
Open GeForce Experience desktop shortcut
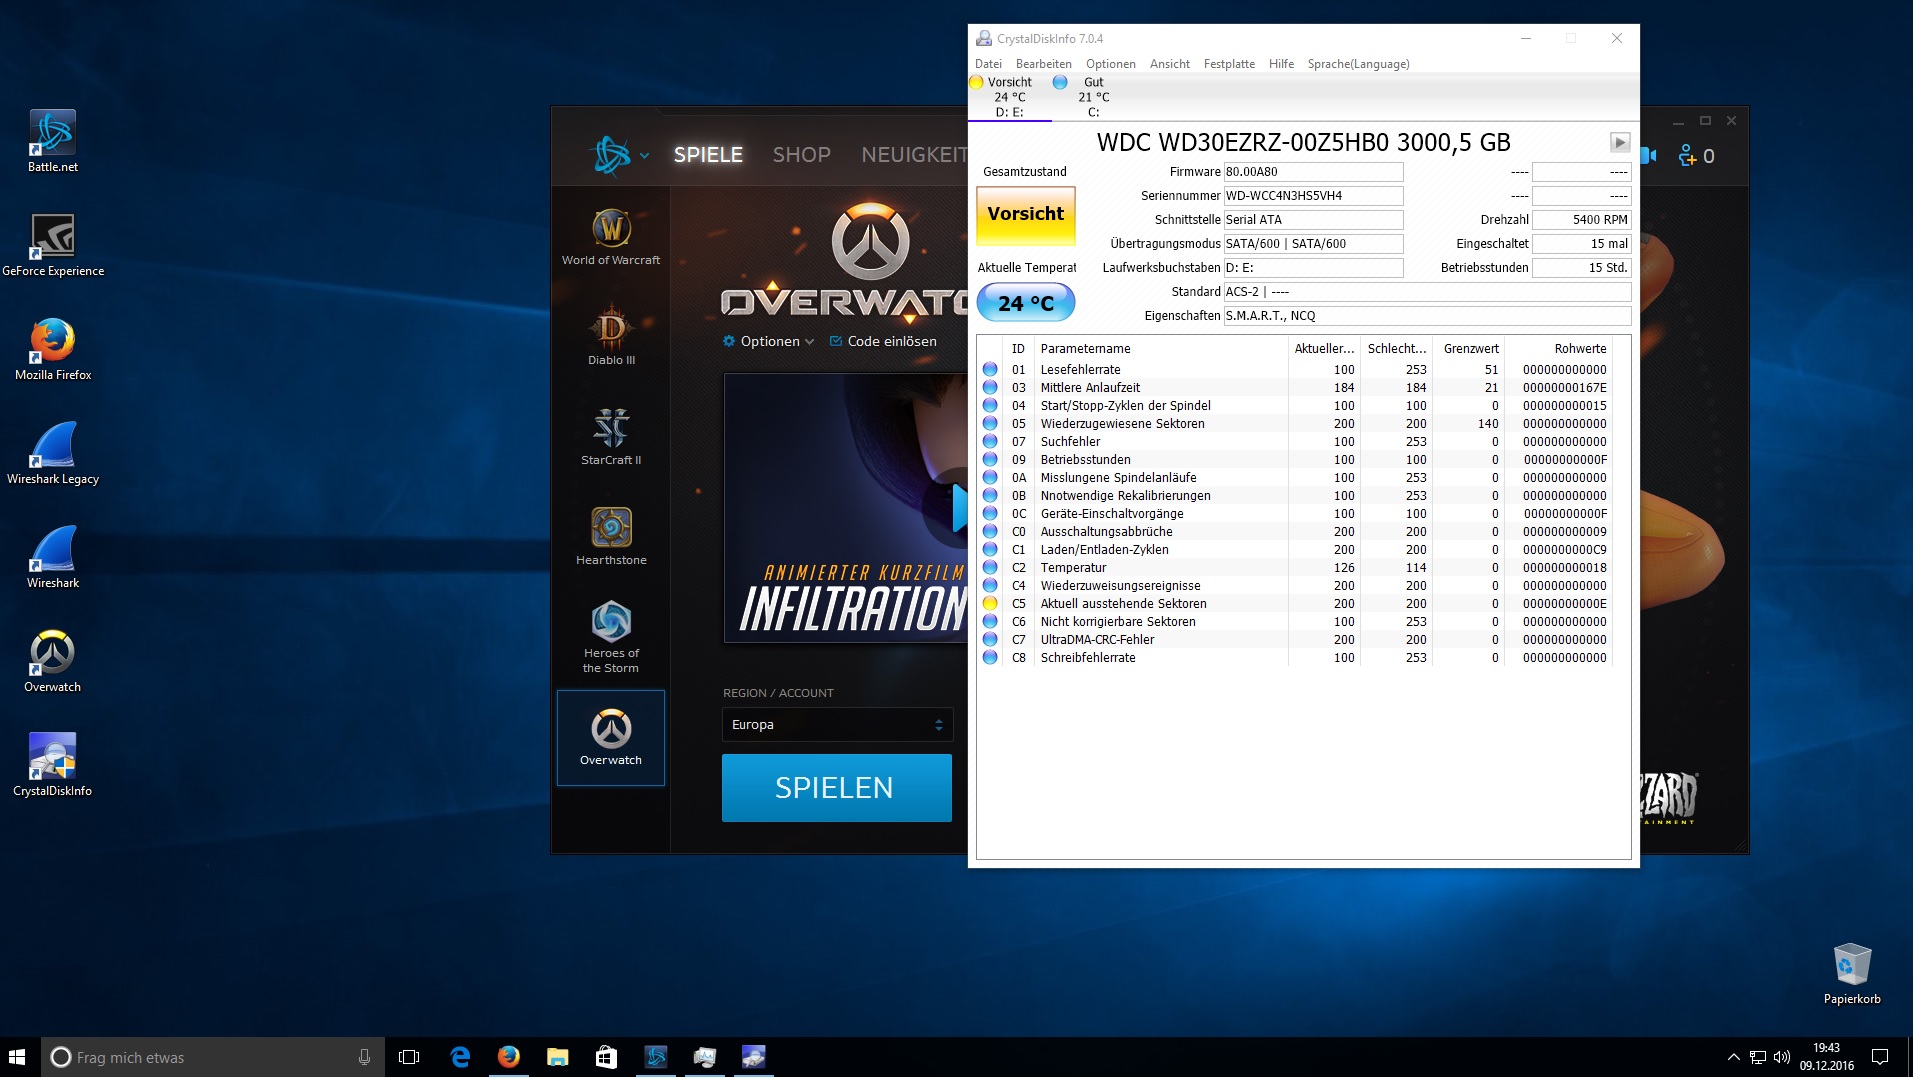53,245
